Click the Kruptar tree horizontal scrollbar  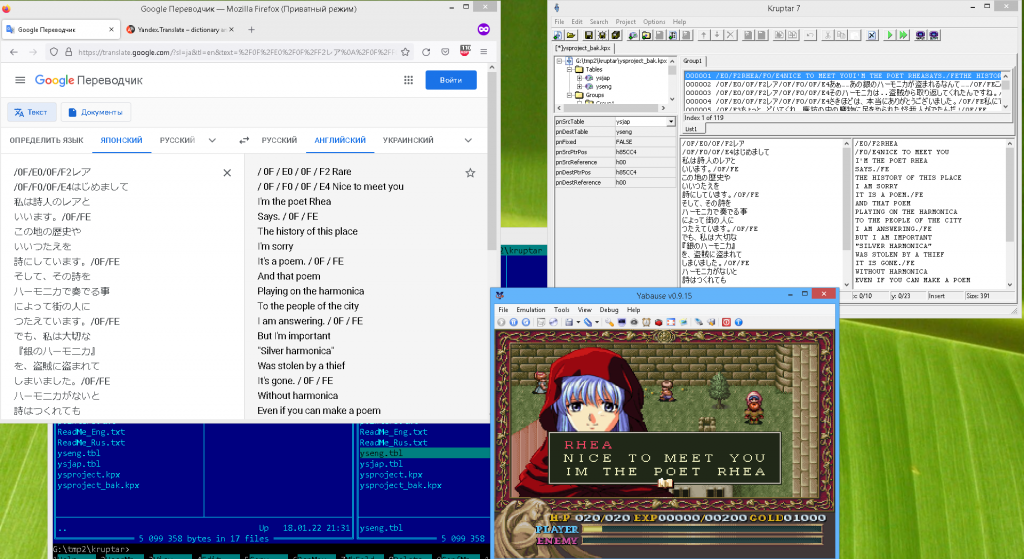click(611, 108)
